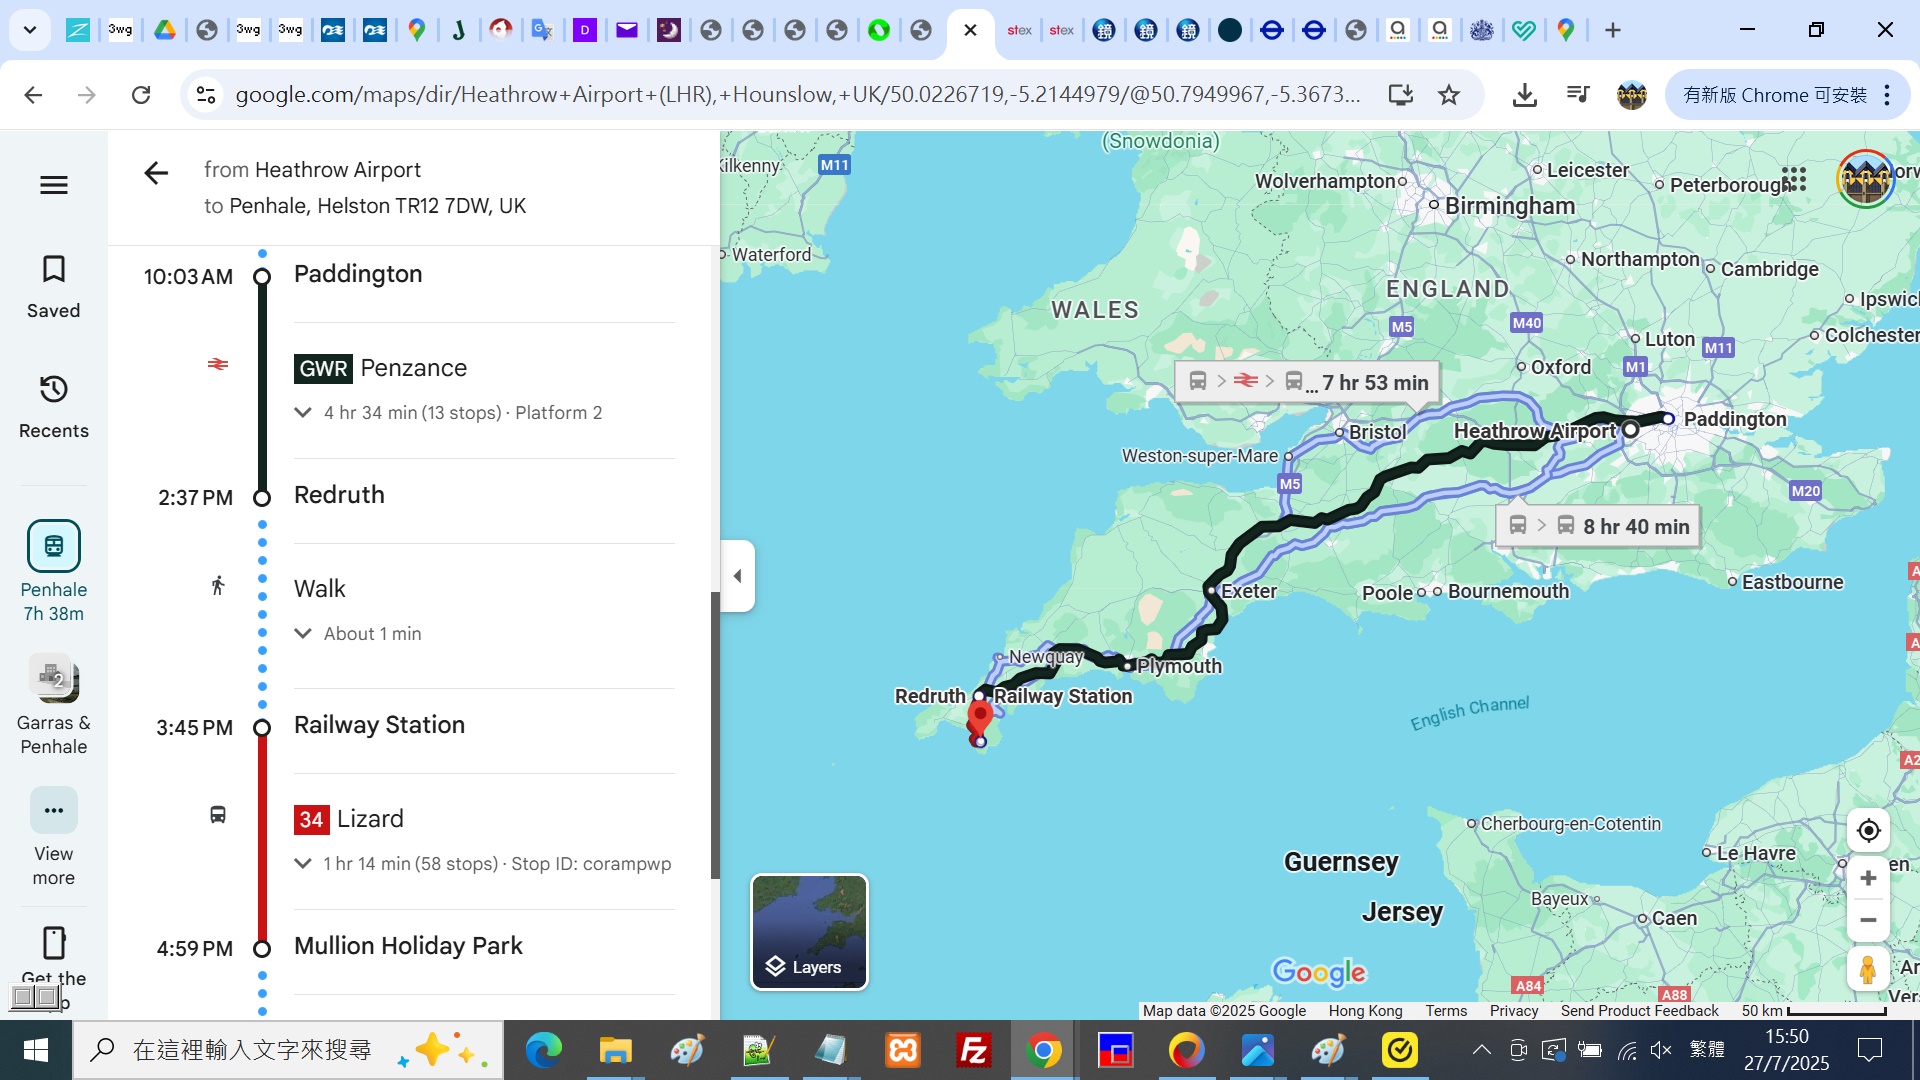Select the 8 hr 40 min alternate route

point(1598,526)
